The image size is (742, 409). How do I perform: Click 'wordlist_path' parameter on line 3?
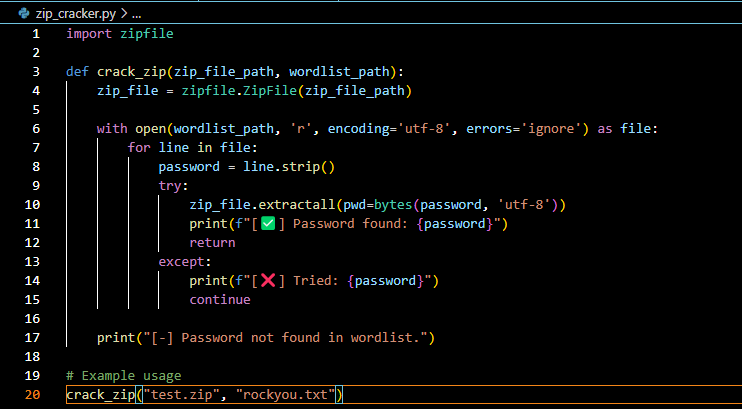[339, 72]
